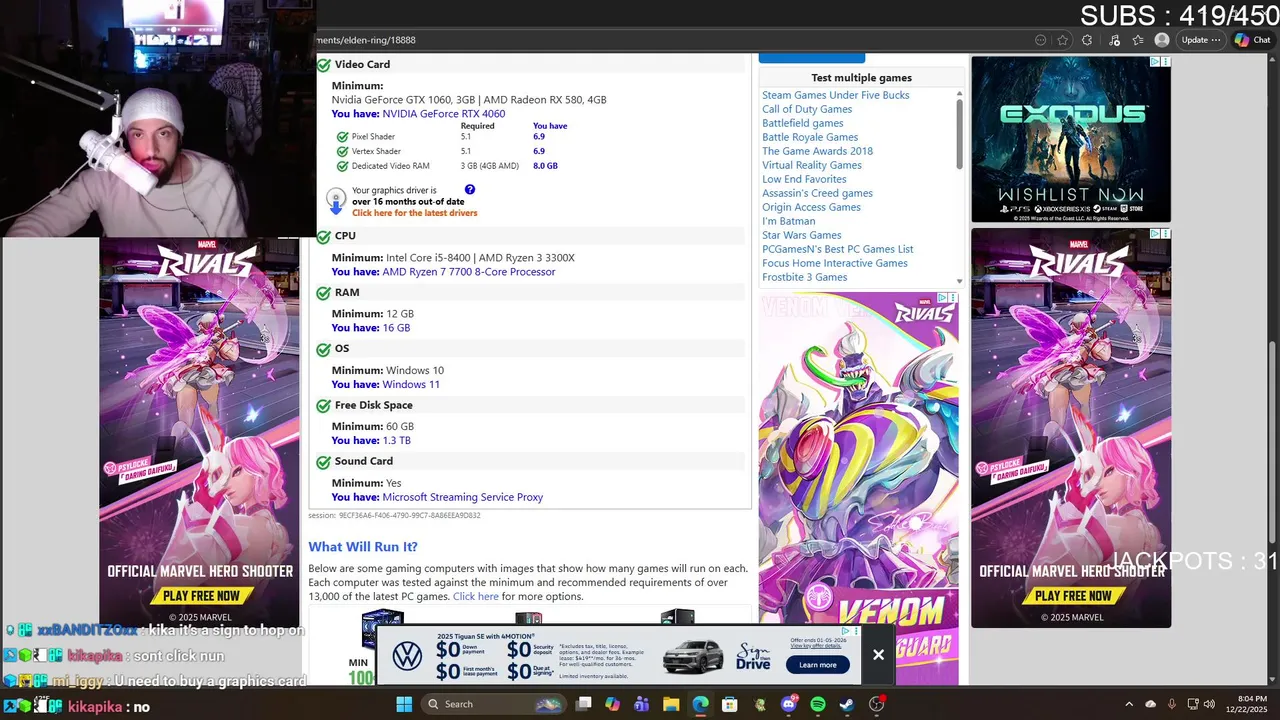Open Discord from the taskbar

789,704
